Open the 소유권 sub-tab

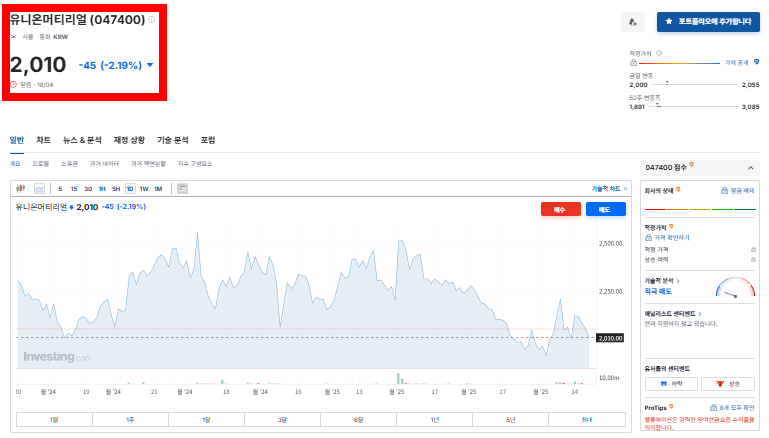[x=69, y=164]
